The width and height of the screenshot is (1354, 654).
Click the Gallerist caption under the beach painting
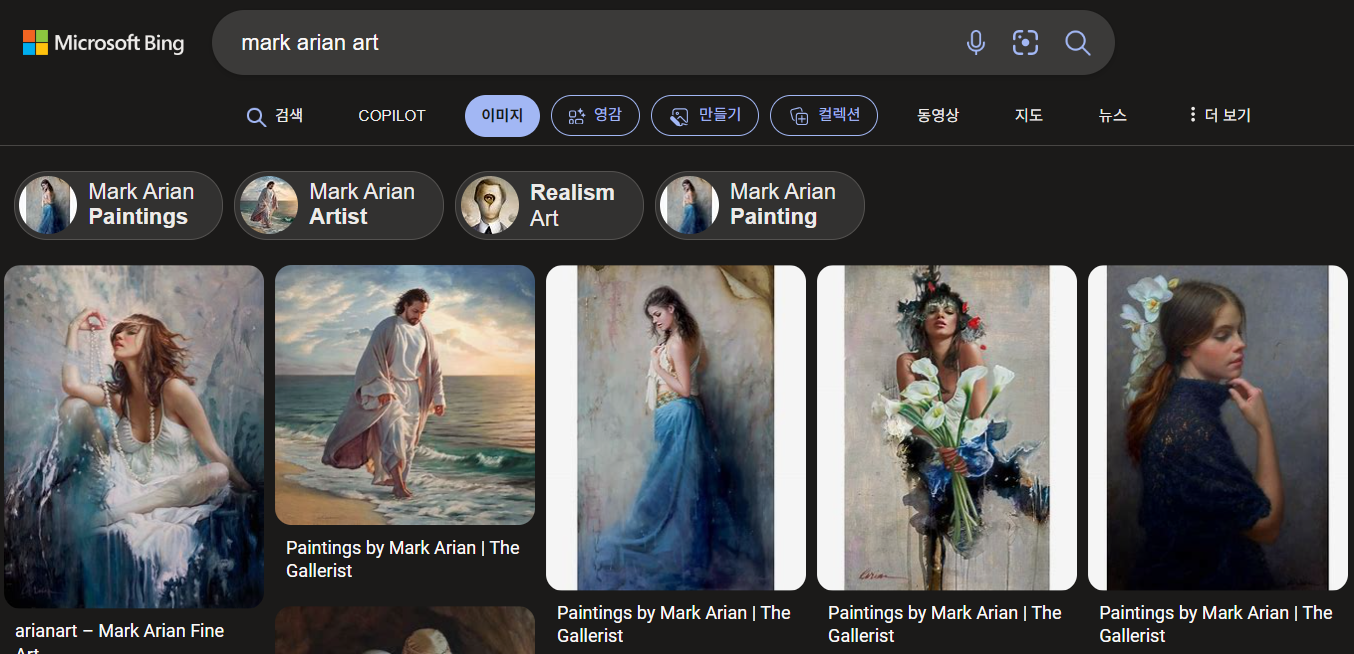tap(403, 559)
